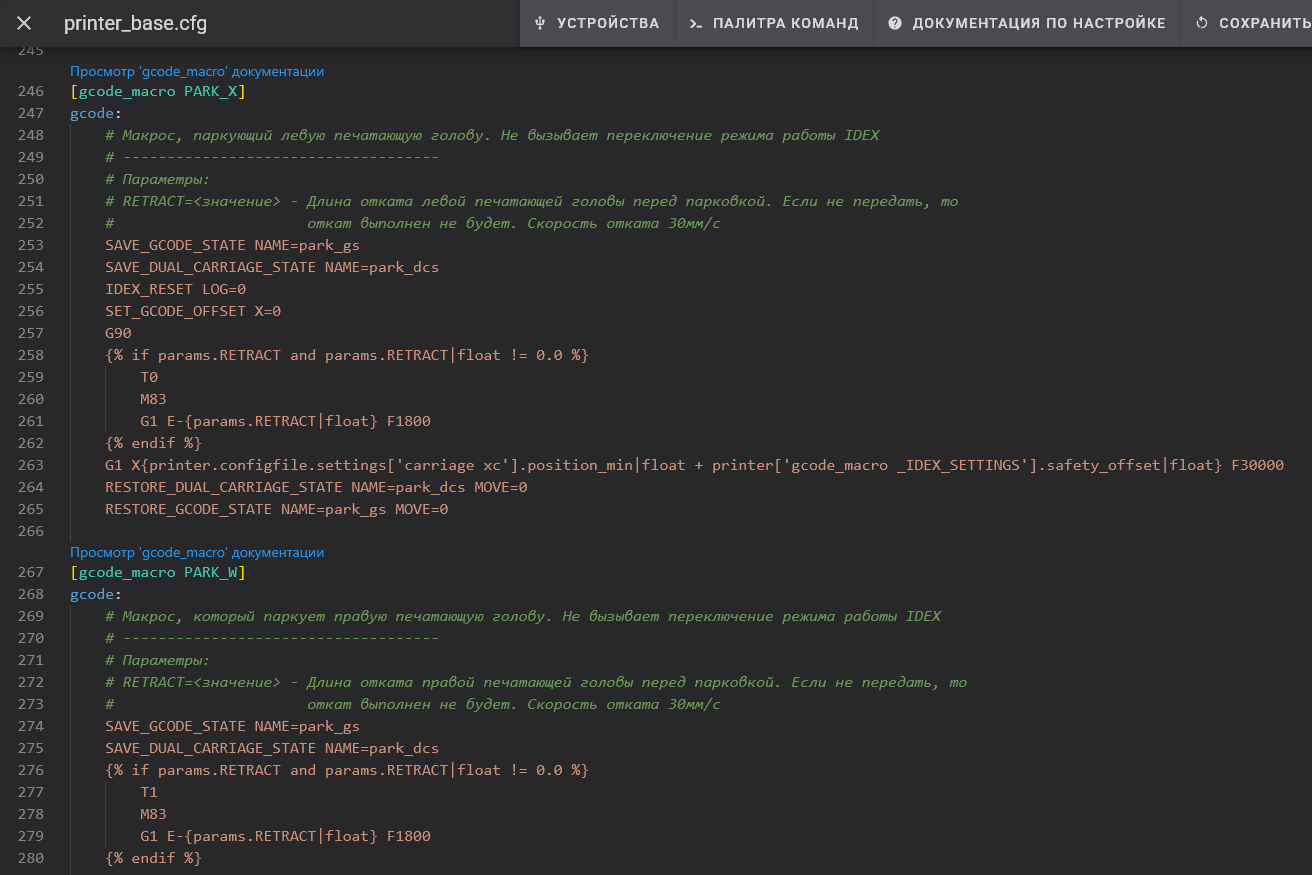Click empty line number 266 in gutter
The height and width of the screenshot is (875, 1312).
point(31,531)
